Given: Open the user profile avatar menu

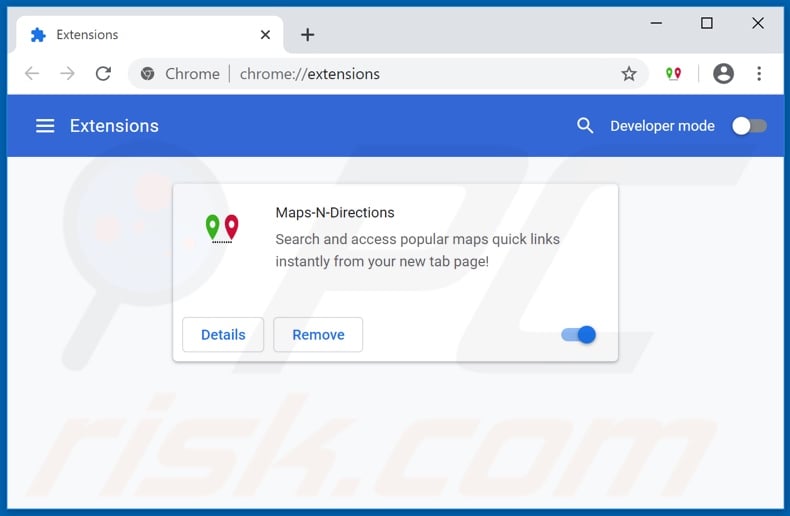Looking at the screenshot, I should tap(723, 74).
